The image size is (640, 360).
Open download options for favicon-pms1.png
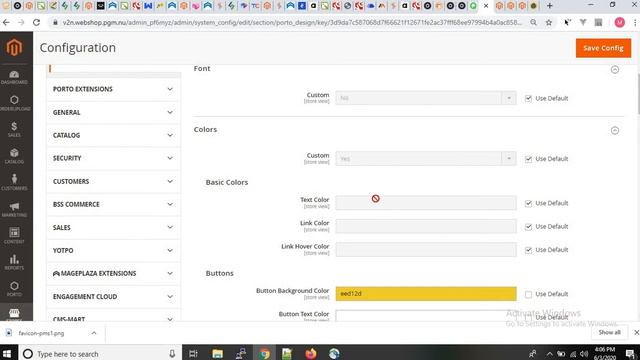point(94,333)
